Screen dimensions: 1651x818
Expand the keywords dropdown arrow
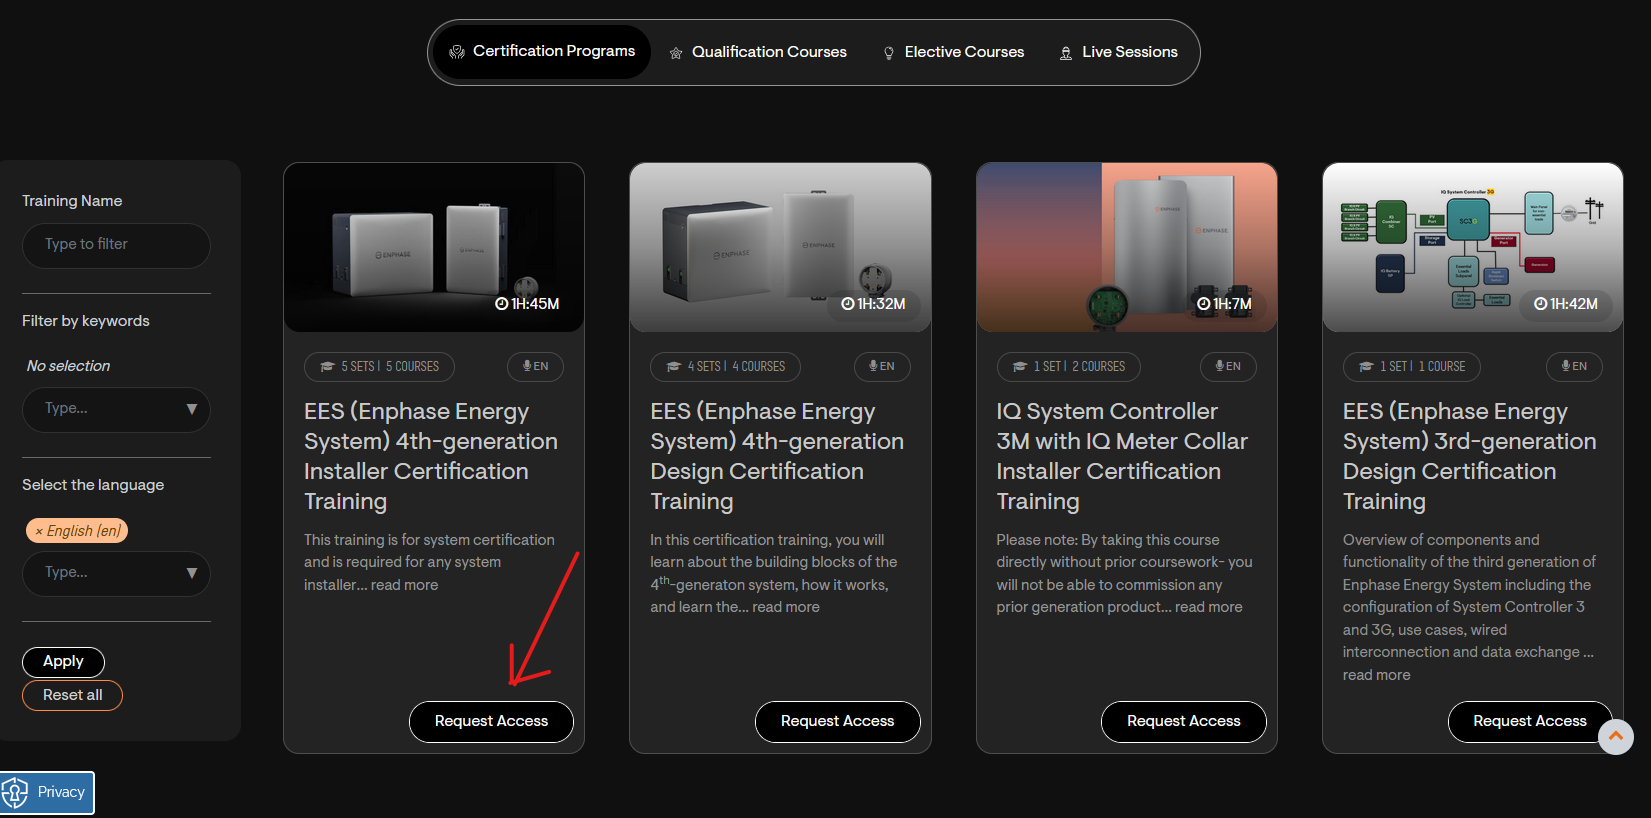pos(192,409)
